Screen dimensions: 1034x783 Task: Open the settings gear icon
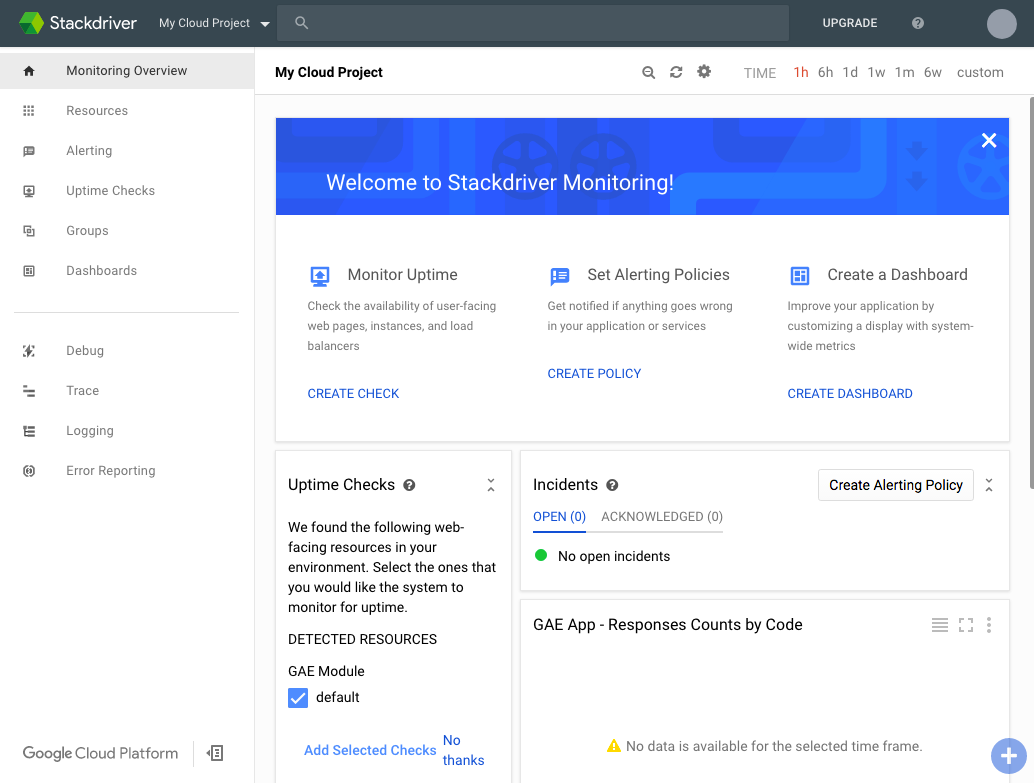(x=704, y=71)
